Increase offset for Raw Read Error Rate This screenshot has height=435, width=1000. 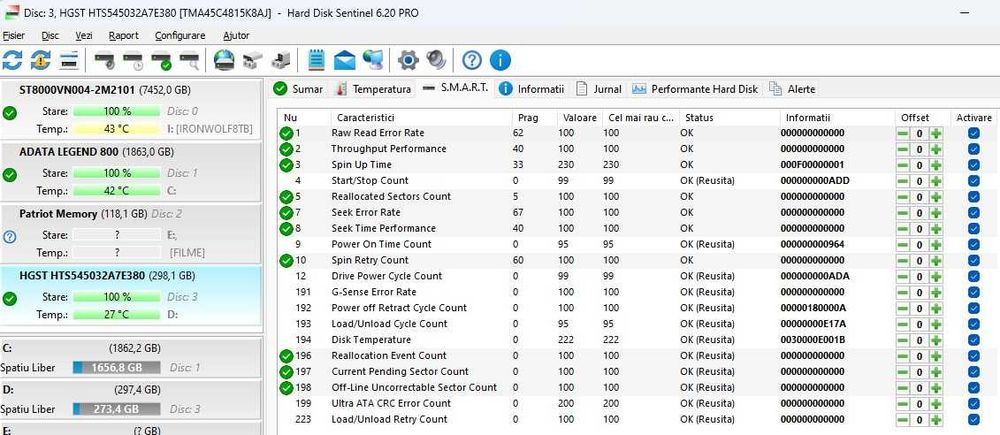point(936,133)
